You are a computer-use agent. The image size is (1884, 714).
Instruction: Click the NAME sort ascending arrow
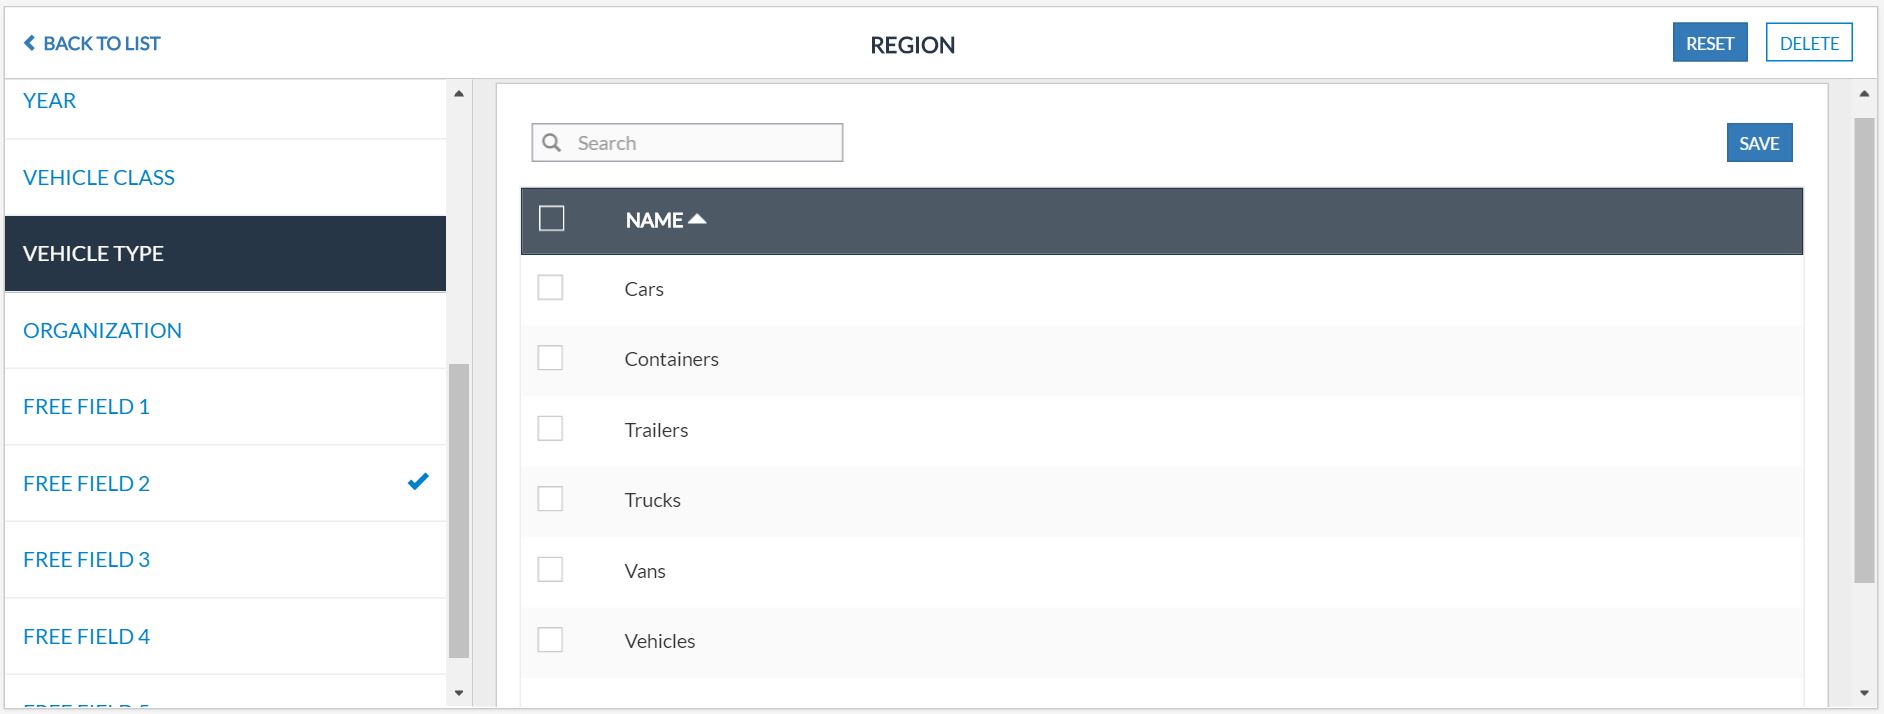tap(698, 219)
